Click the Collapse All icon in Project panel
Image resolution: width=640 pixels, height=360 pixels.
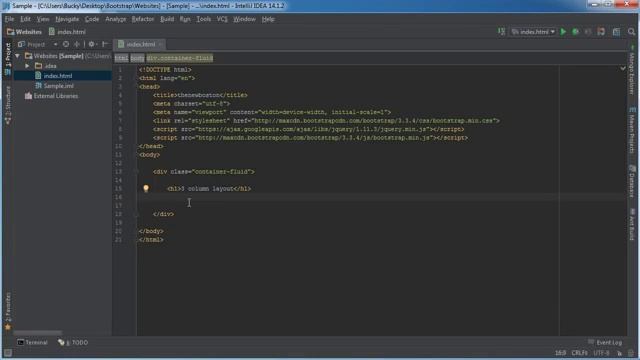point(77,44)
